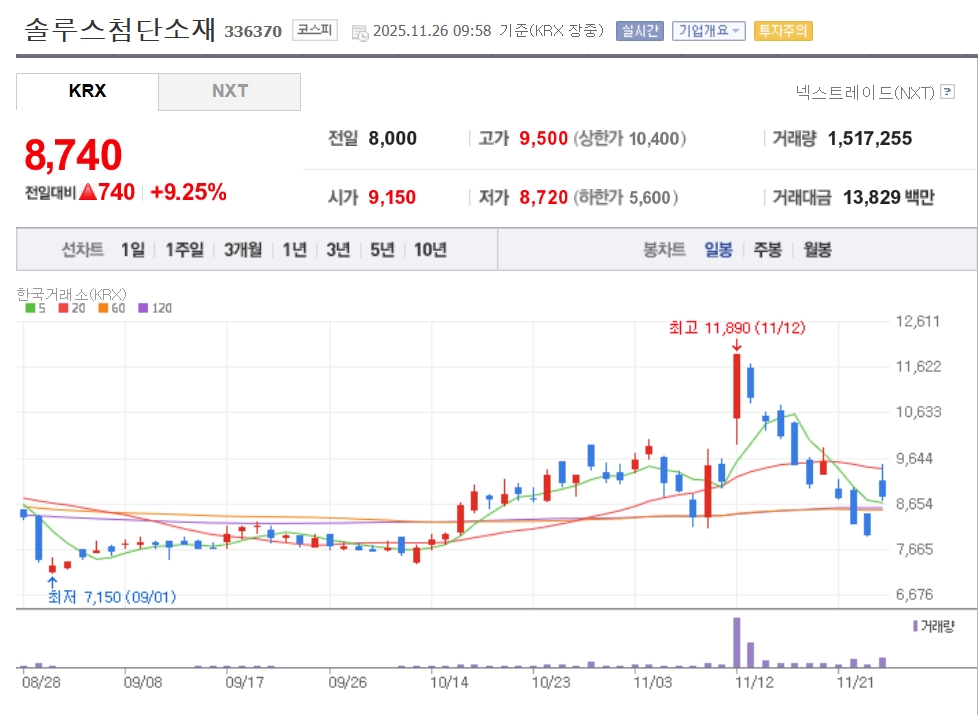Click green 5-day moving average swatch
The width and height of the screenshot is (978, 715).
click(x=30, y=308)
